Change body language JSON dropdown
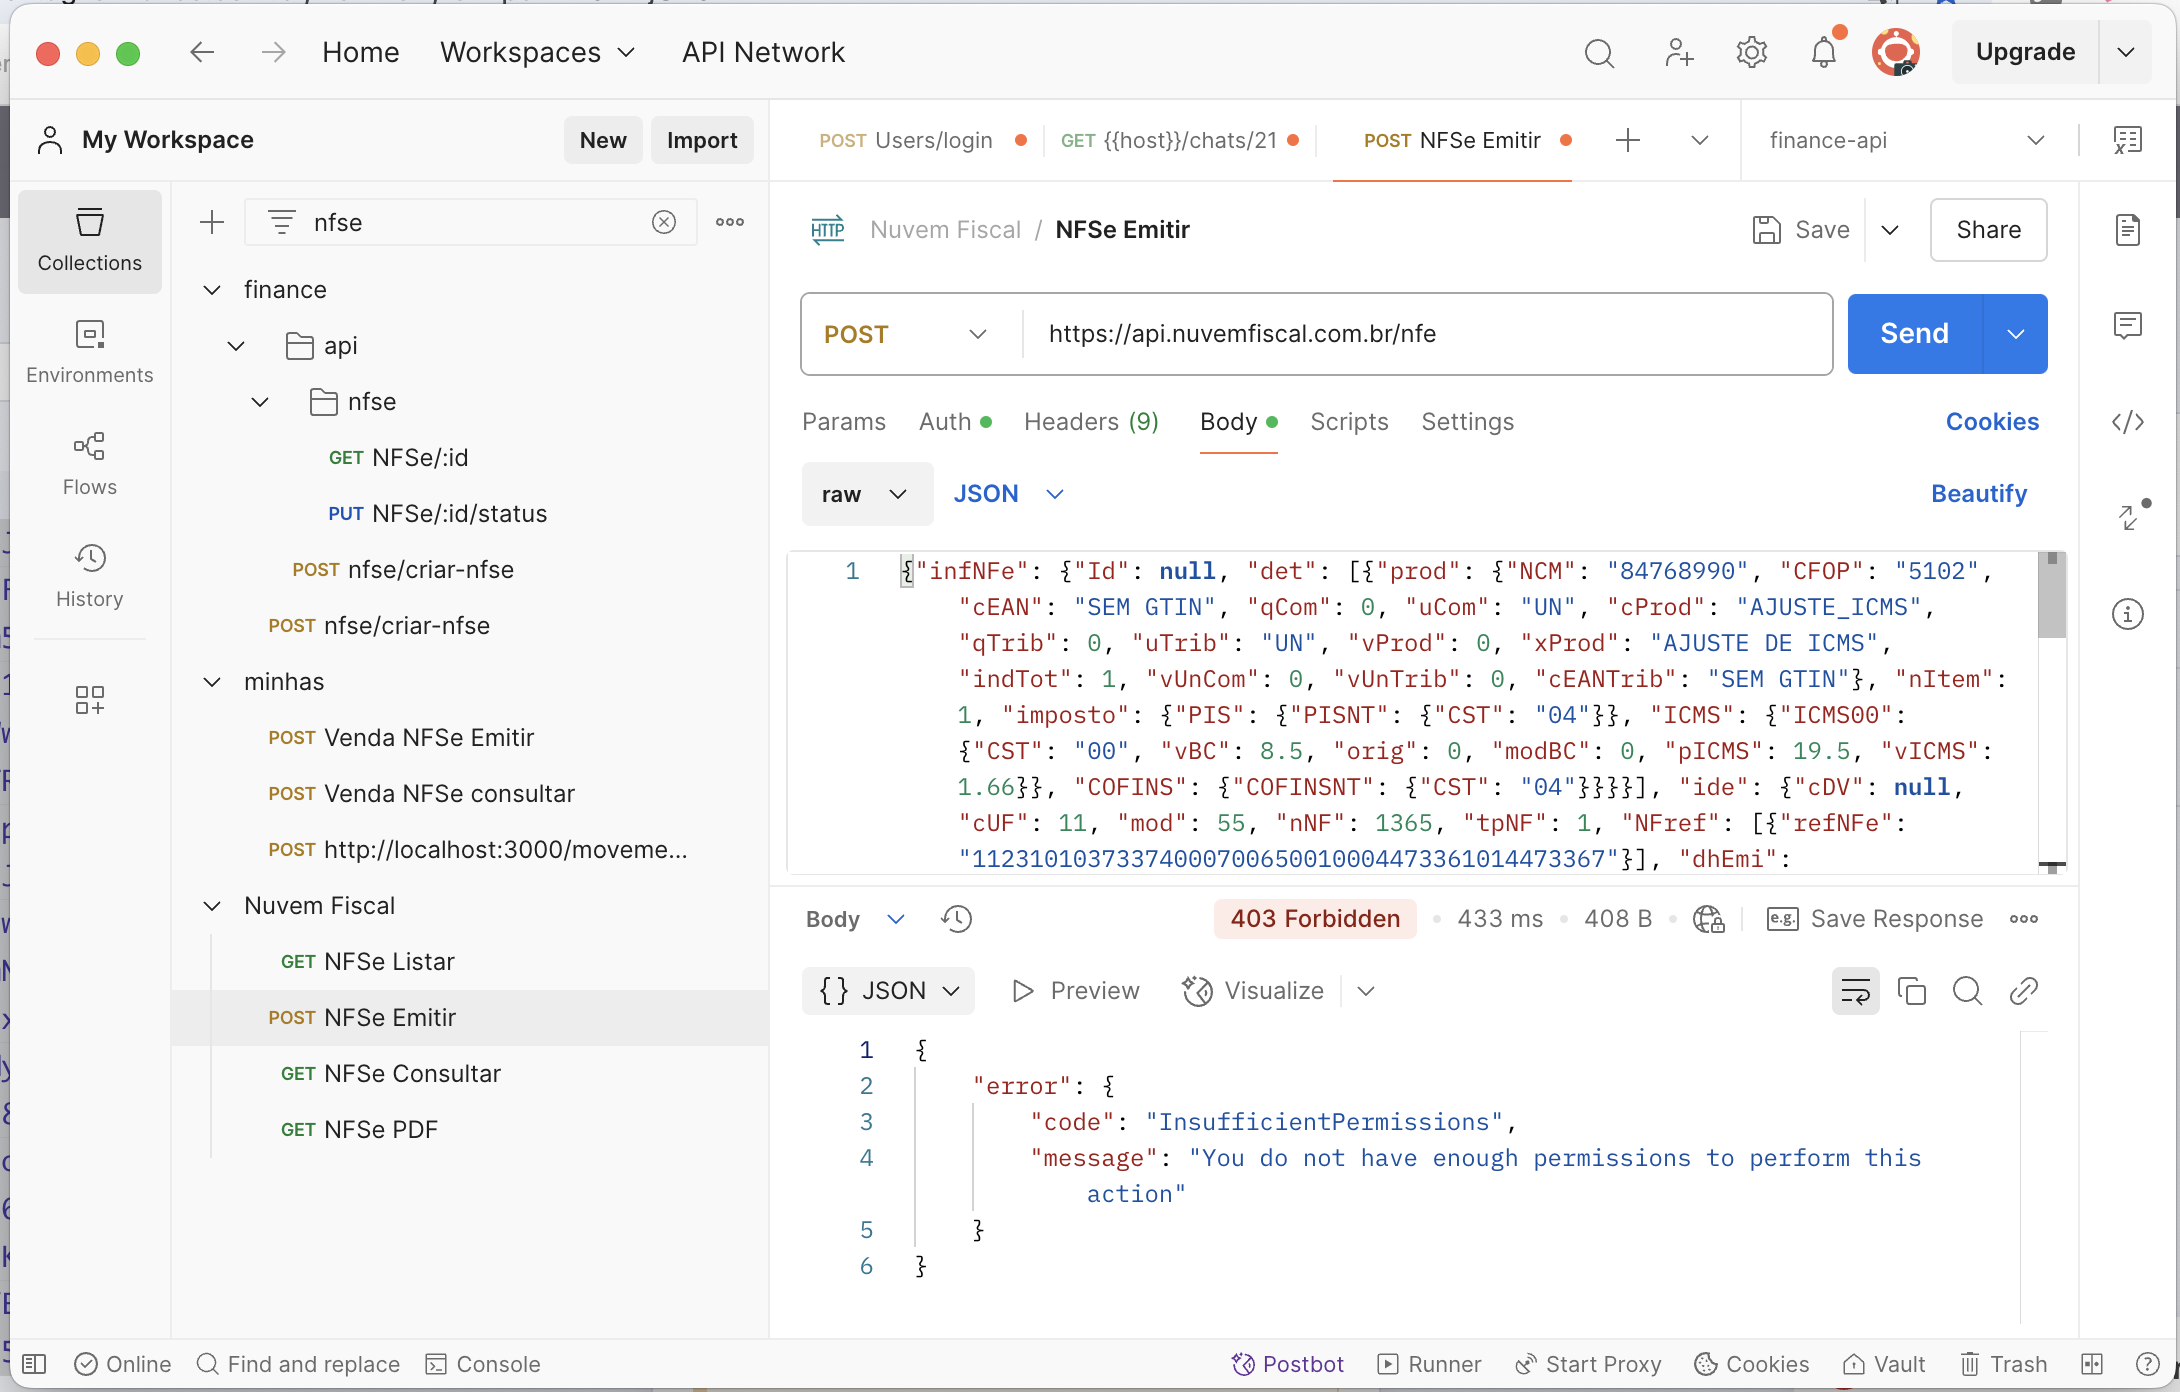This screenshot has height=1392, width=2180. click(1008, 494)
